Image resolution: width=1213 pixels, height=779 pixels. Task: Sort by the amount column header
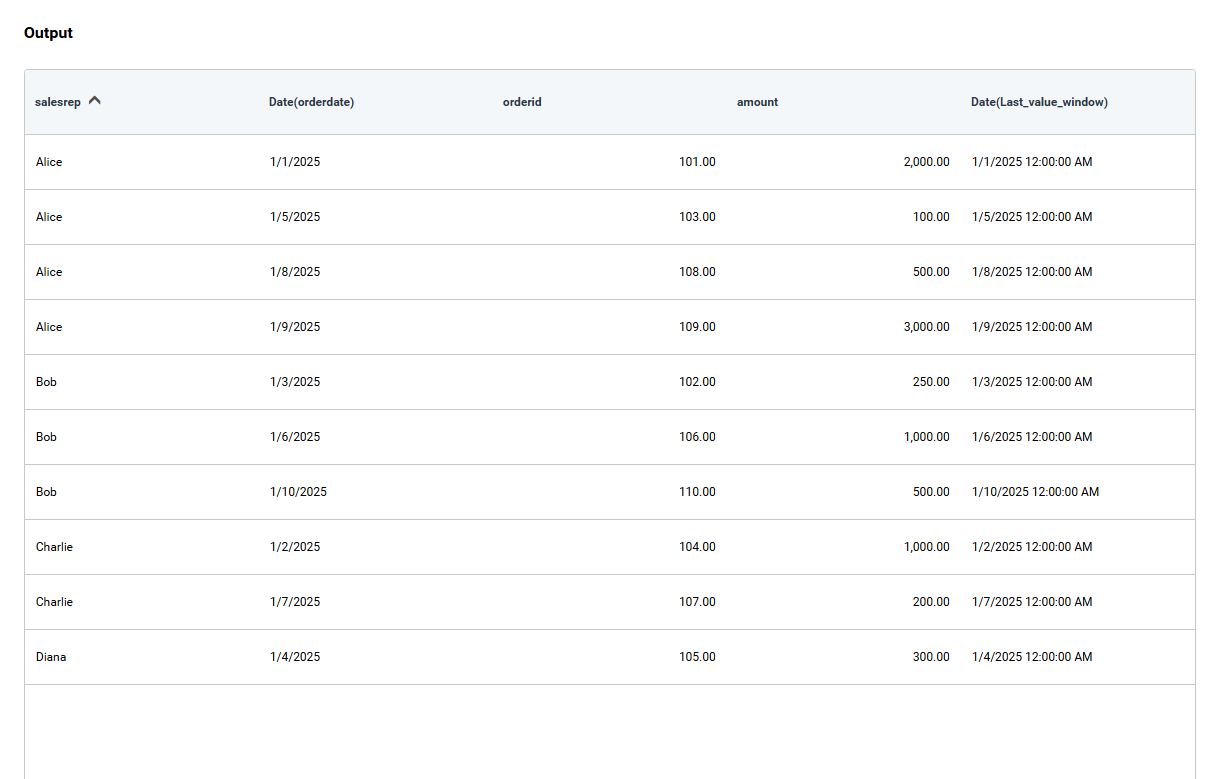click(x=757, y=101)
